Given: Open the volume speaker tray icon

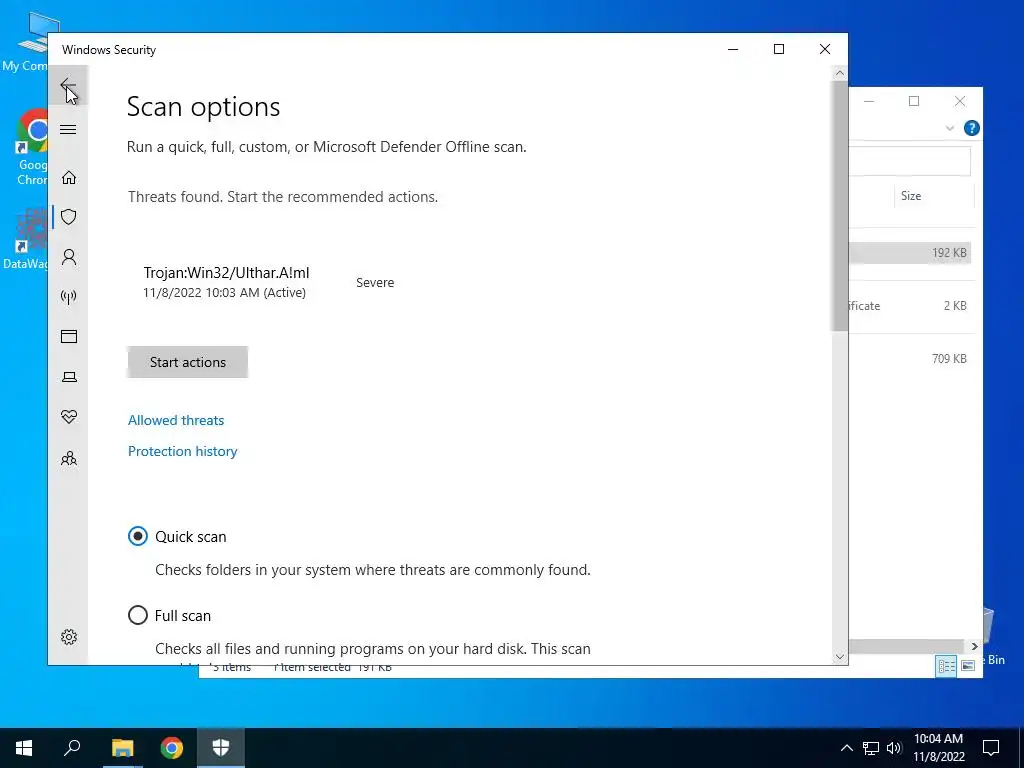Looking at the screenshot, I should click(894, 748).
